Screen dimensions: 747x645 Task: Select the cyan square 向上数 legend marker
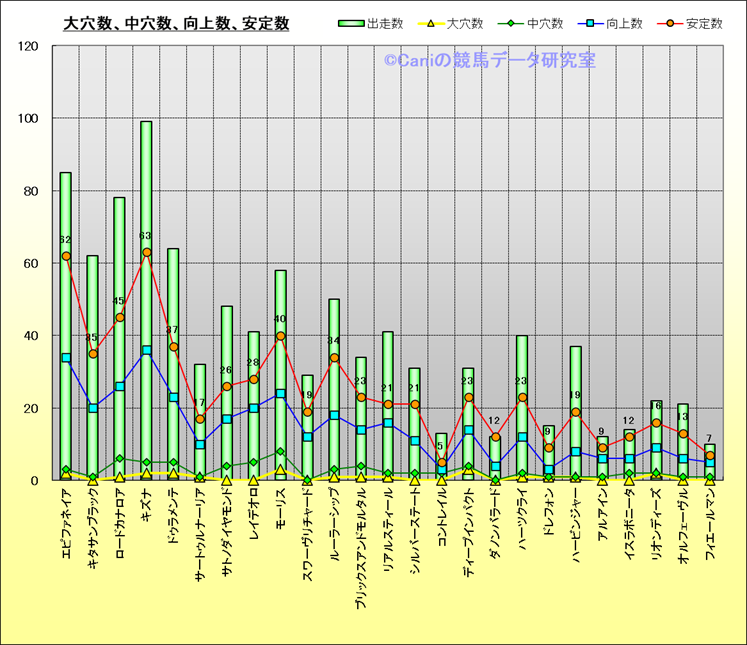point(589,23)
